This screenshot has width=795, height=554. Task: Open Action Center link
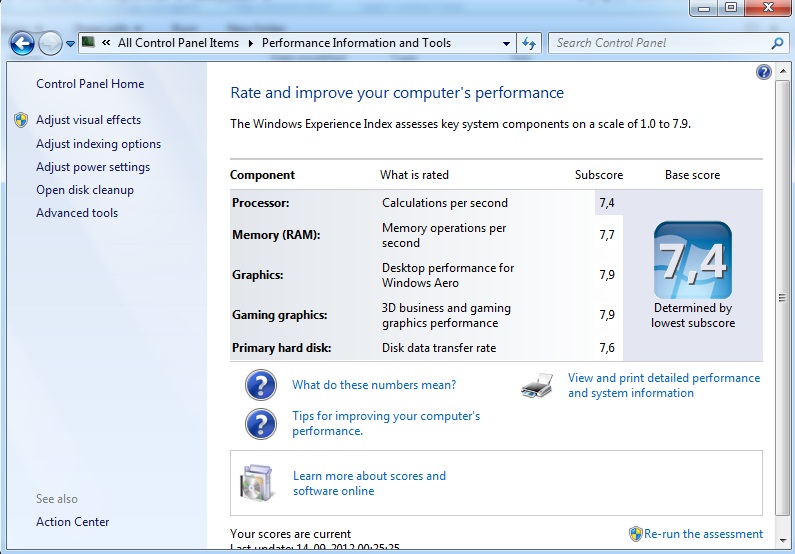pyautogui.click(x=73, y=522)
